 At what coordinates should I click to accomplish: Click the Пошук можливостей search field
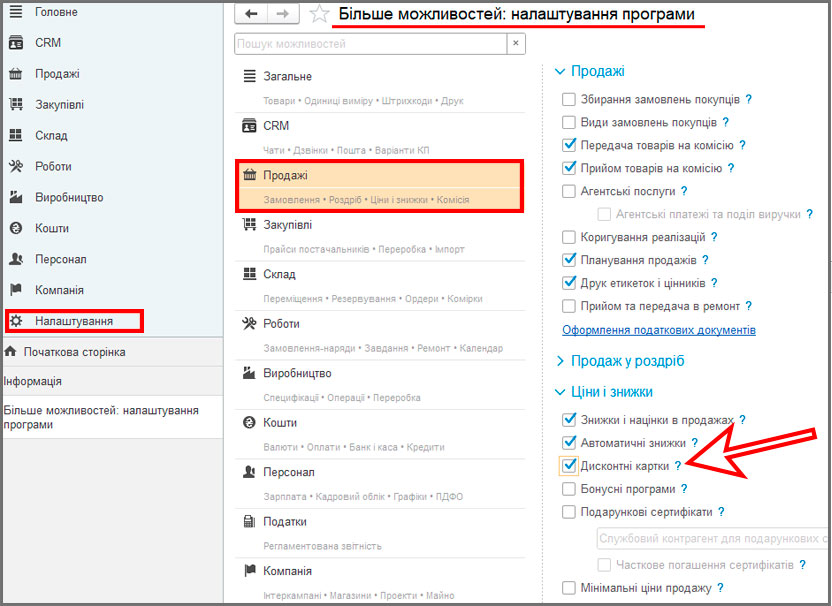coord(370,44)
